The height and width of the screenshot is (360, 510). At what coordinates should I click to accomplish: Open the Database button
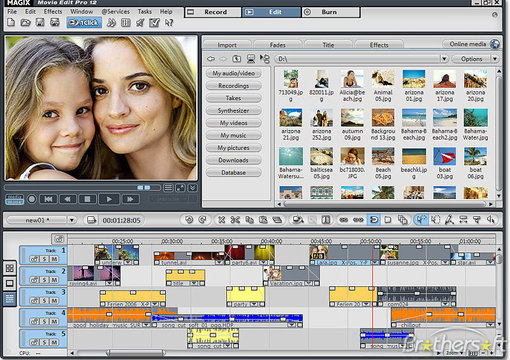point(233,173)
